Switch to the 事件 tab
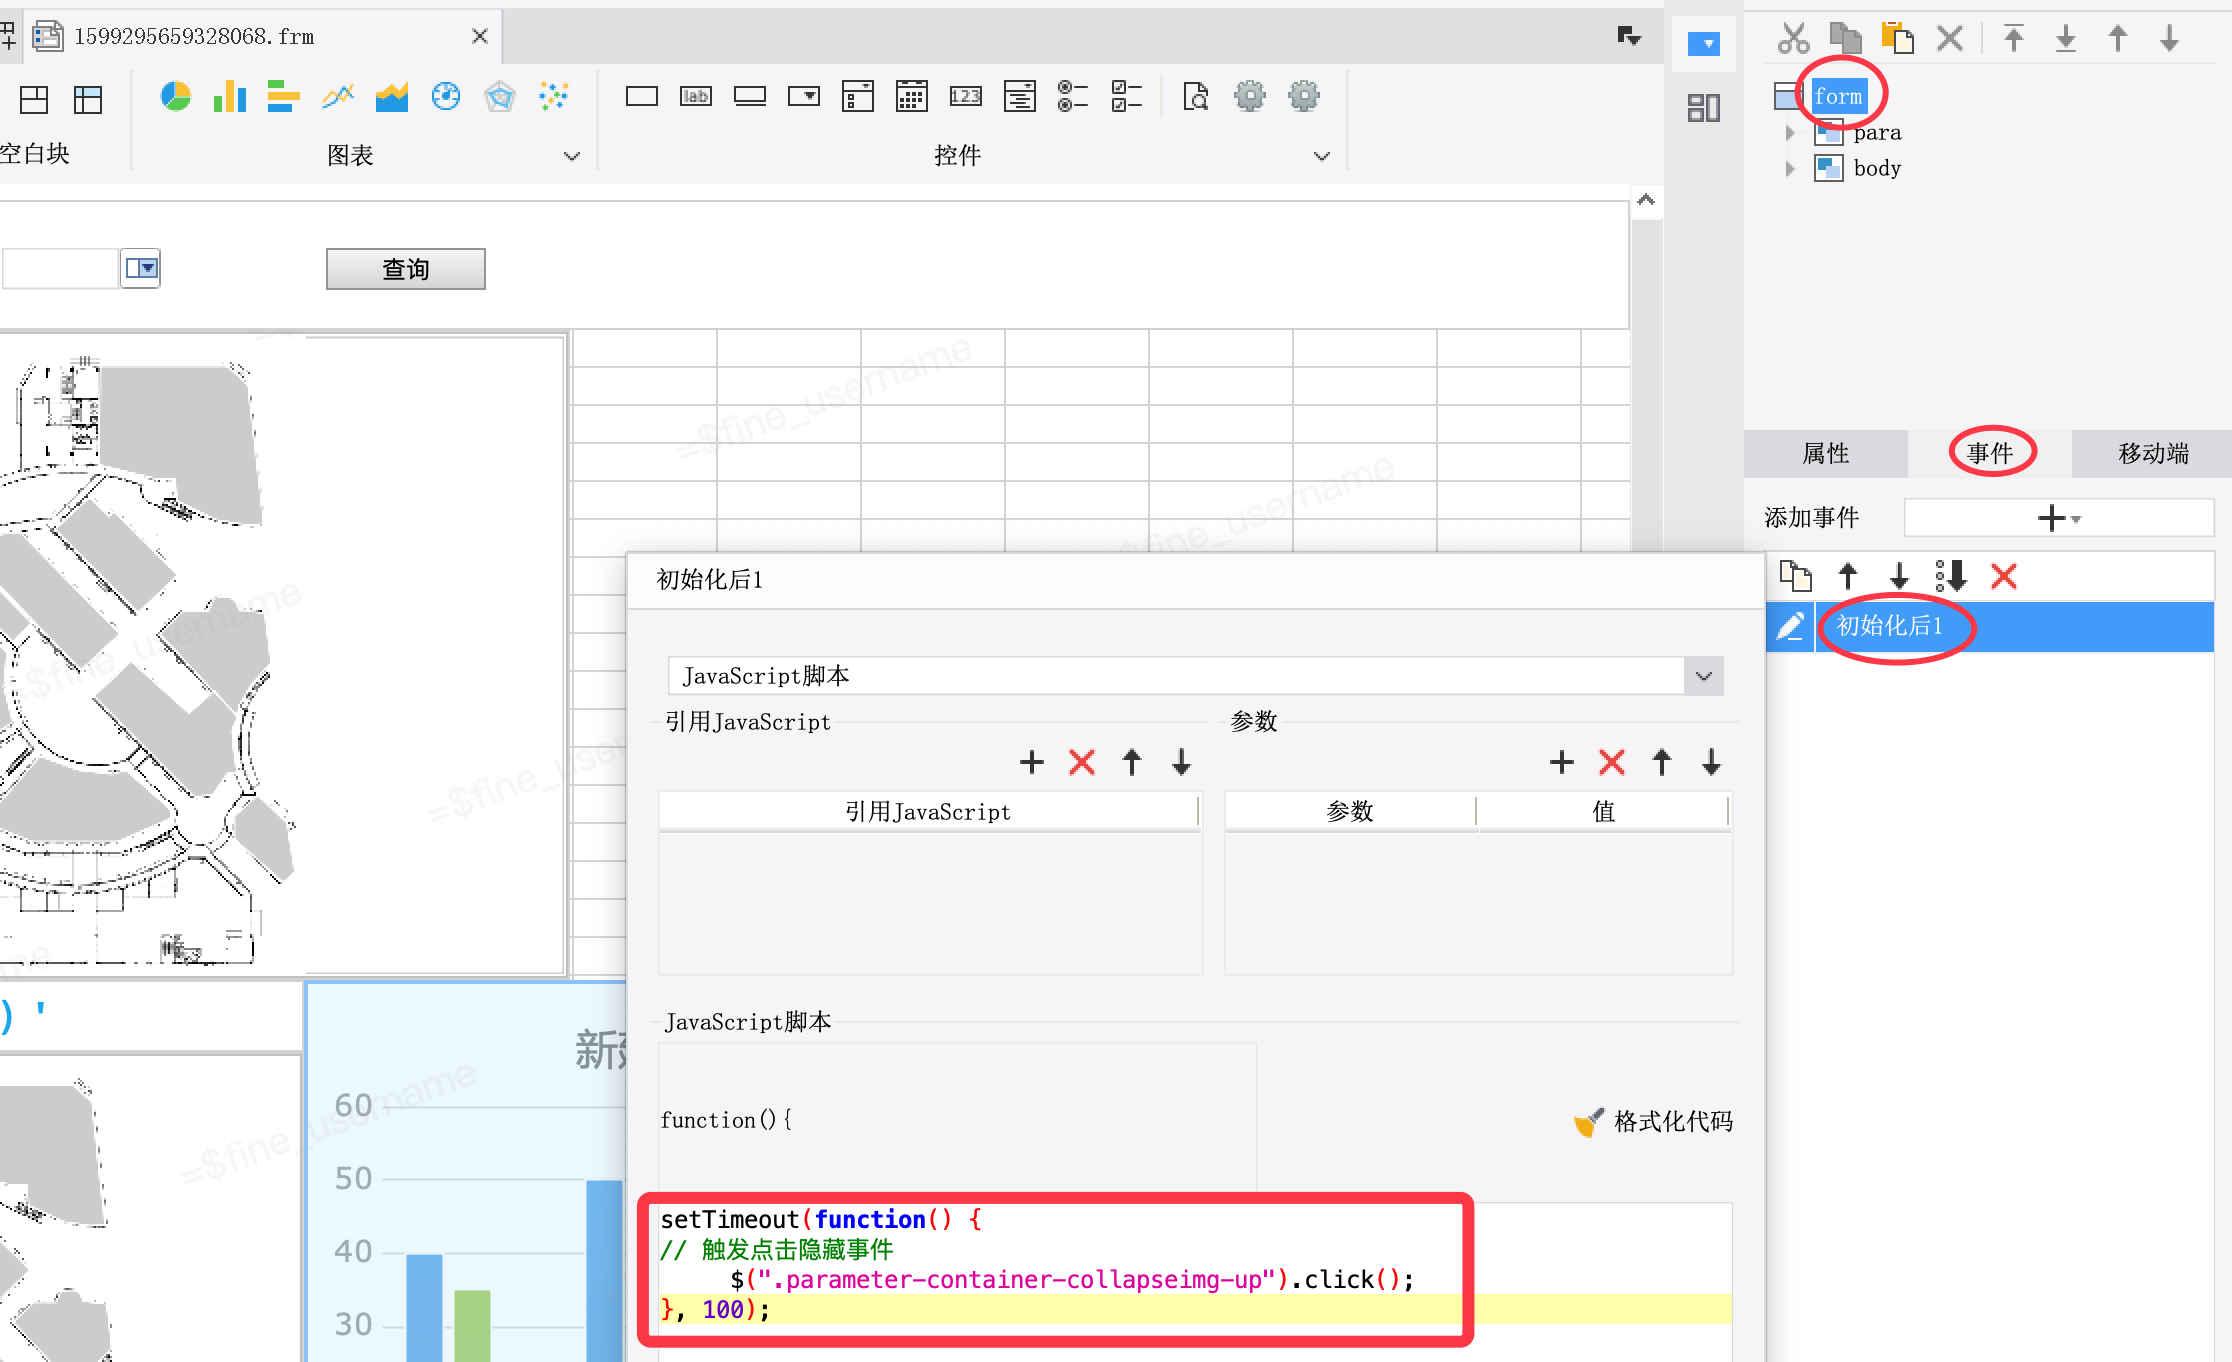Viewport: 2232px width, 1362px height. click(1990, 454)
